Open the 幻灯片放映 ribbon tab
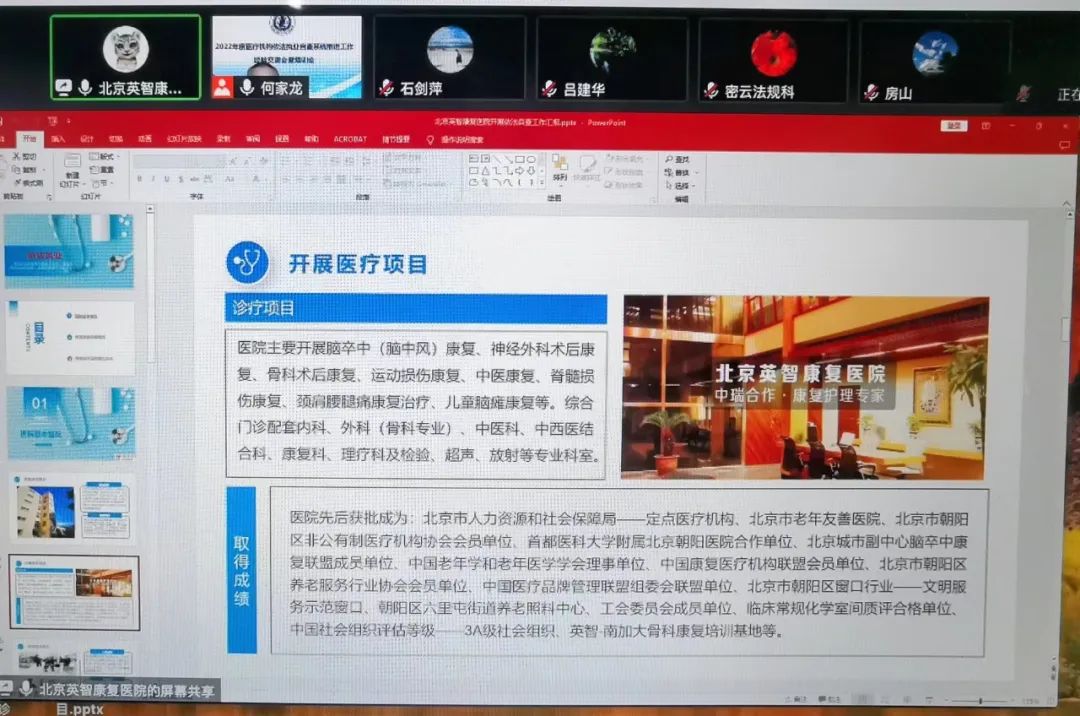Viewport: 1080px width, 716px height. click(x=184, y=139)
